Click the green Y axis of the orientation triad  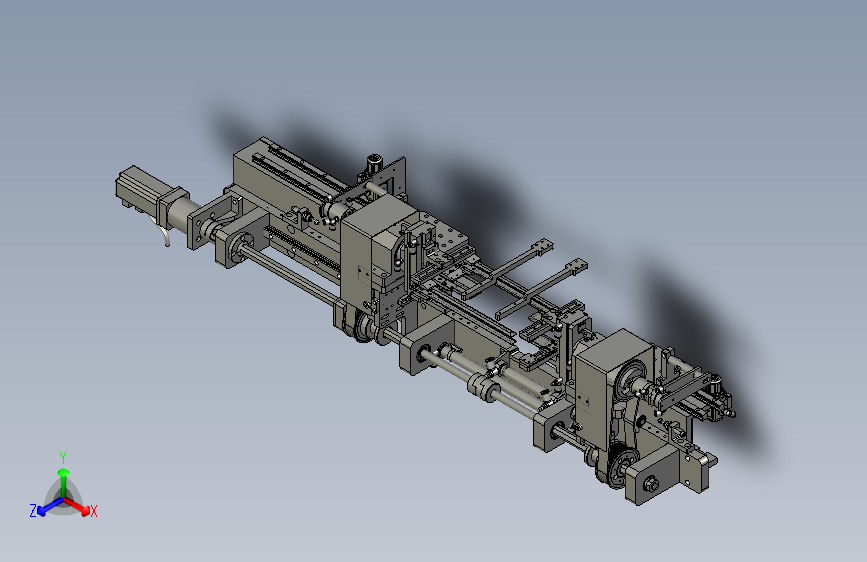pos(64,483)
